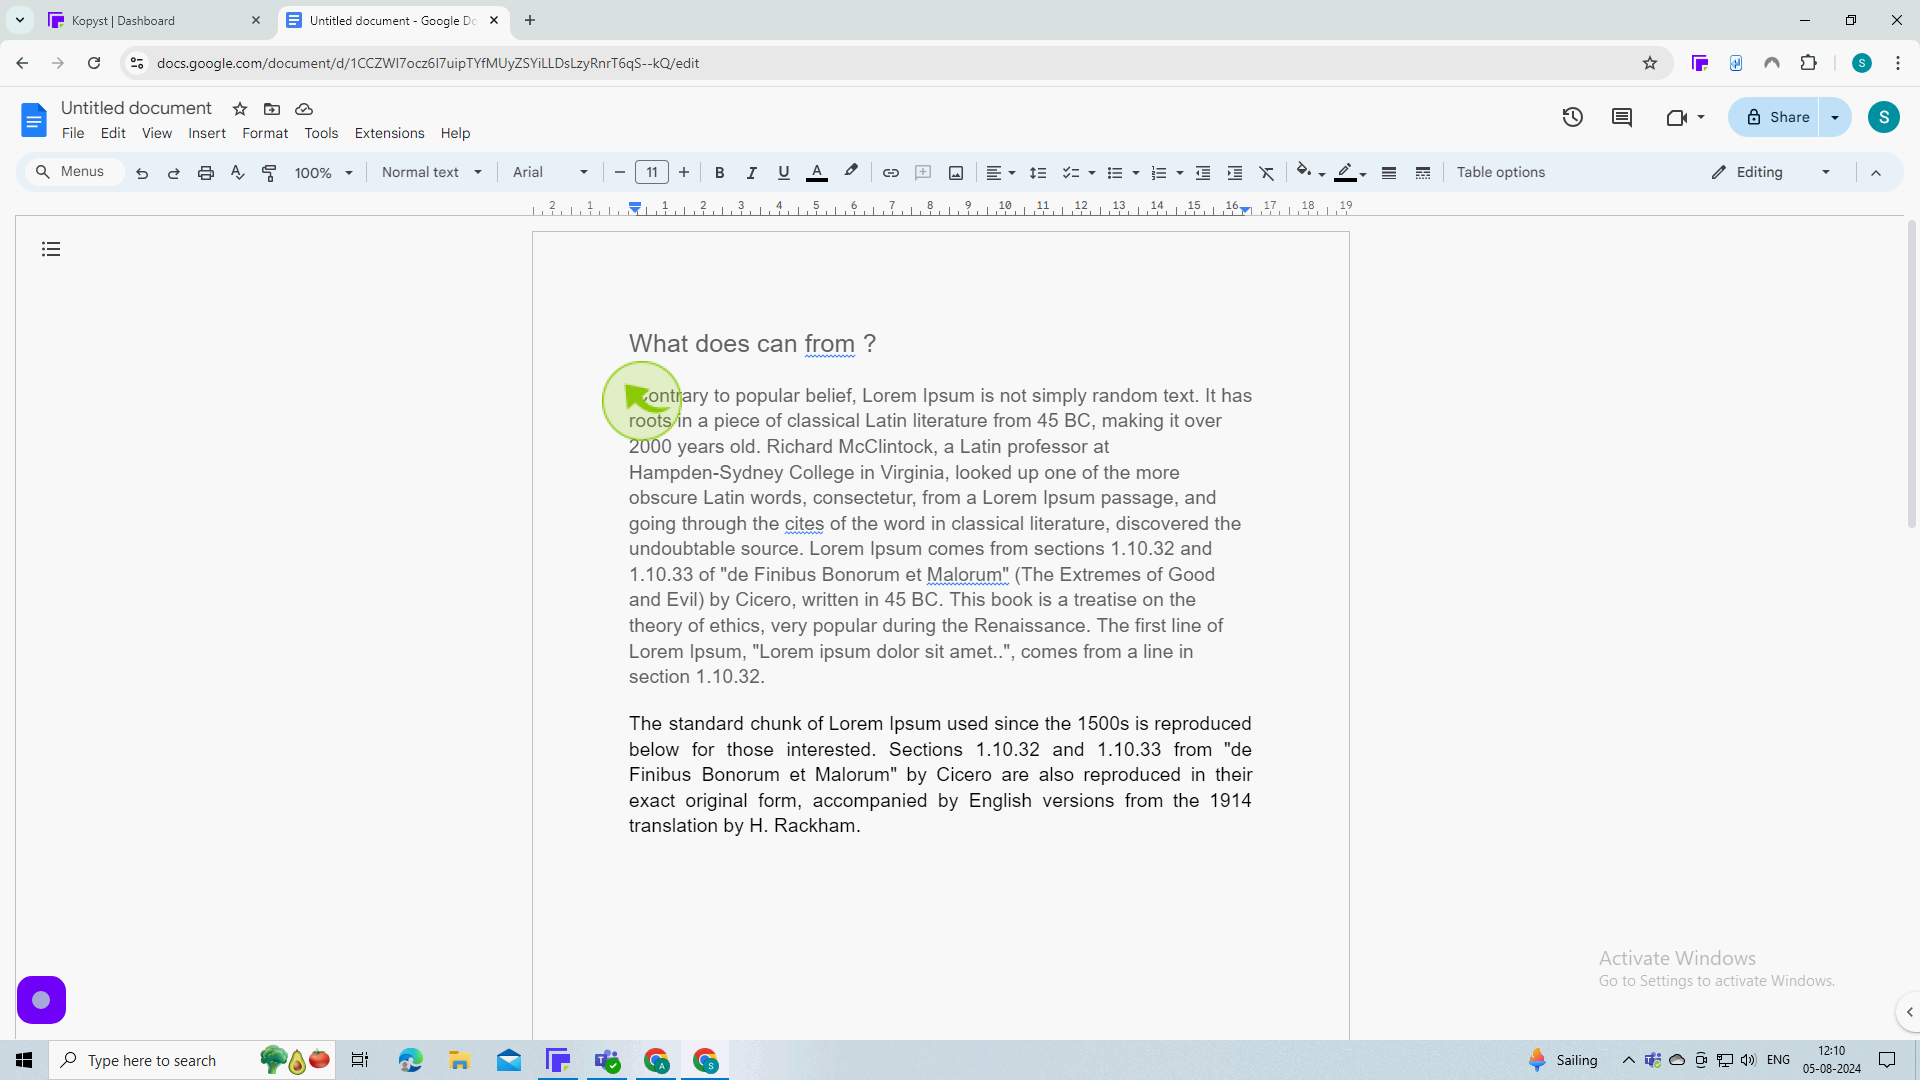Click the Underline formatting icon
Screen dimensions: 1920x1080
[x=782, y=171]
